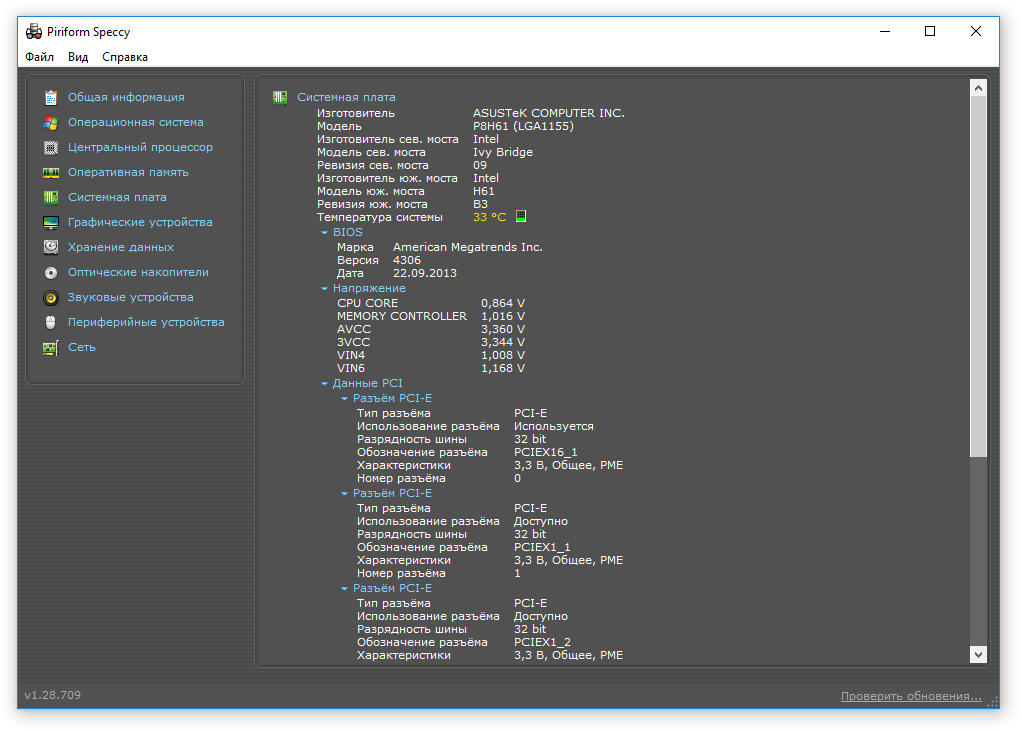Click the Центральный процессор chip icon
The image size is (1021, 731).
coord(51,148)
